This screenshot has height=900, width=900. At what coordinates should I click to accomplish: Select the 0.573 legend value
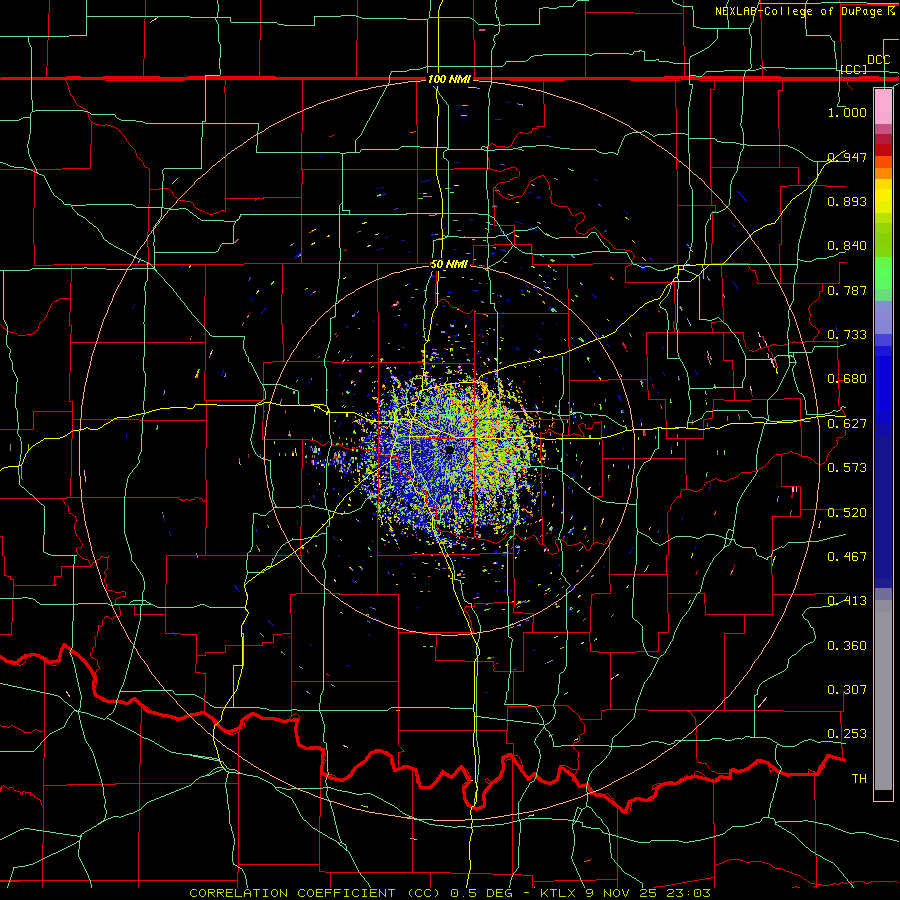pos(847,468)
